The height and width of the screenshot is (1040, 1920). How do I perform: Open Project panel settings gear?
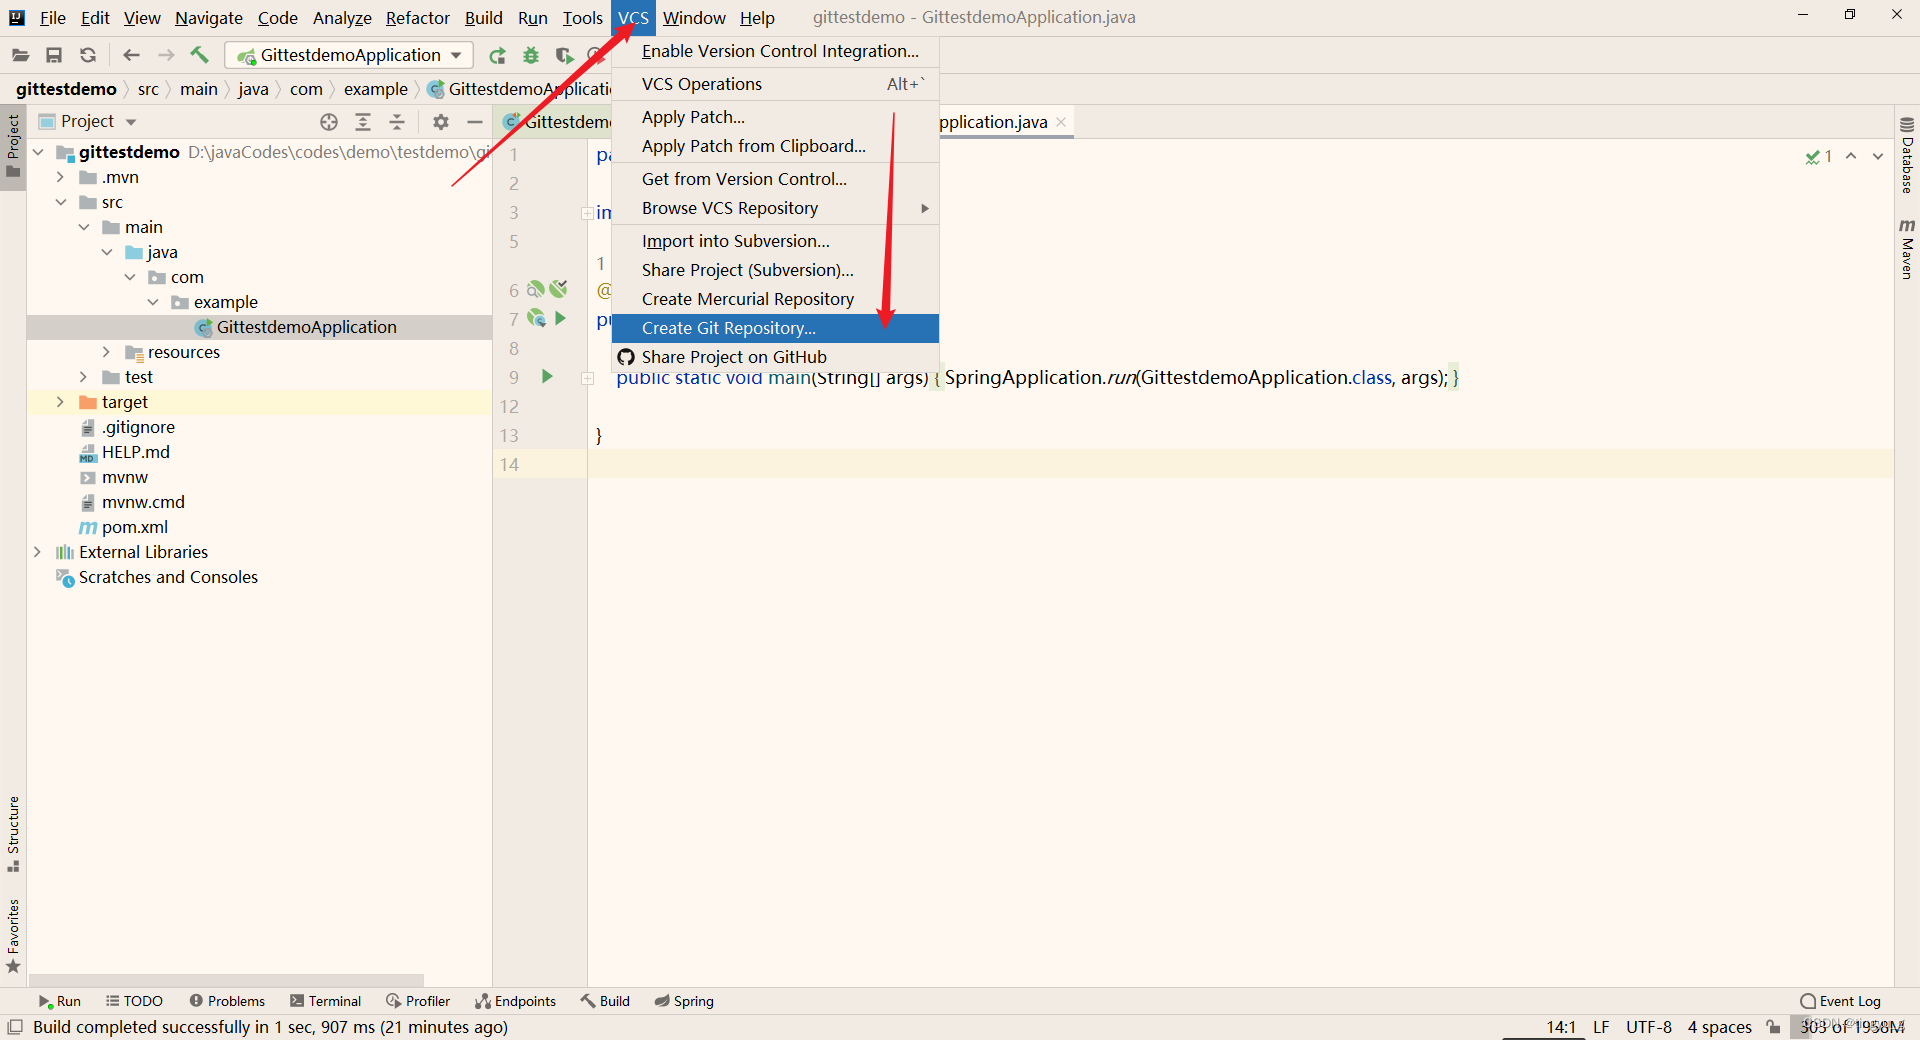click(x=441, y=122)
